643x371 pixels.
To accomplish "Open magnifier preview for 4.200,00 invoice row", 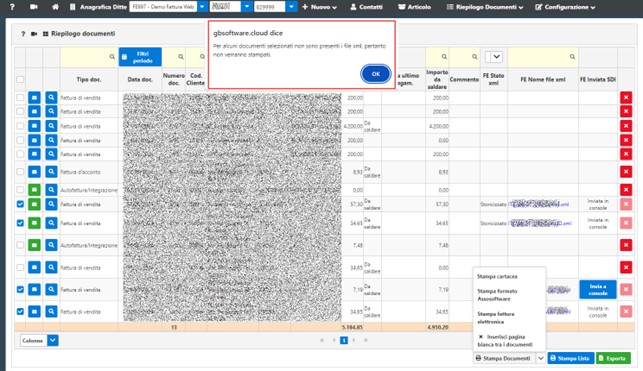I will pyautogui.click(x=51, y=126).
